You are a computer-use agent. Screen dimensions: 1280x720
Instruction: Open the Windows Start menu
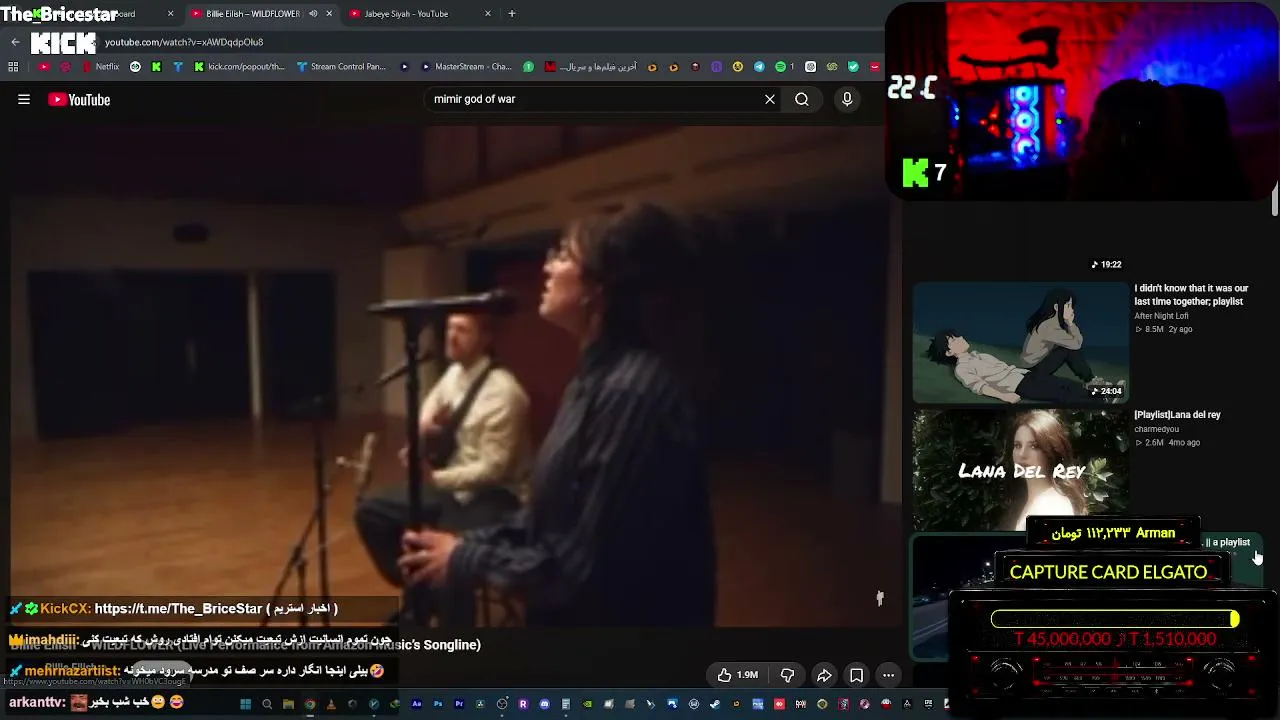[x=246, y=704]
